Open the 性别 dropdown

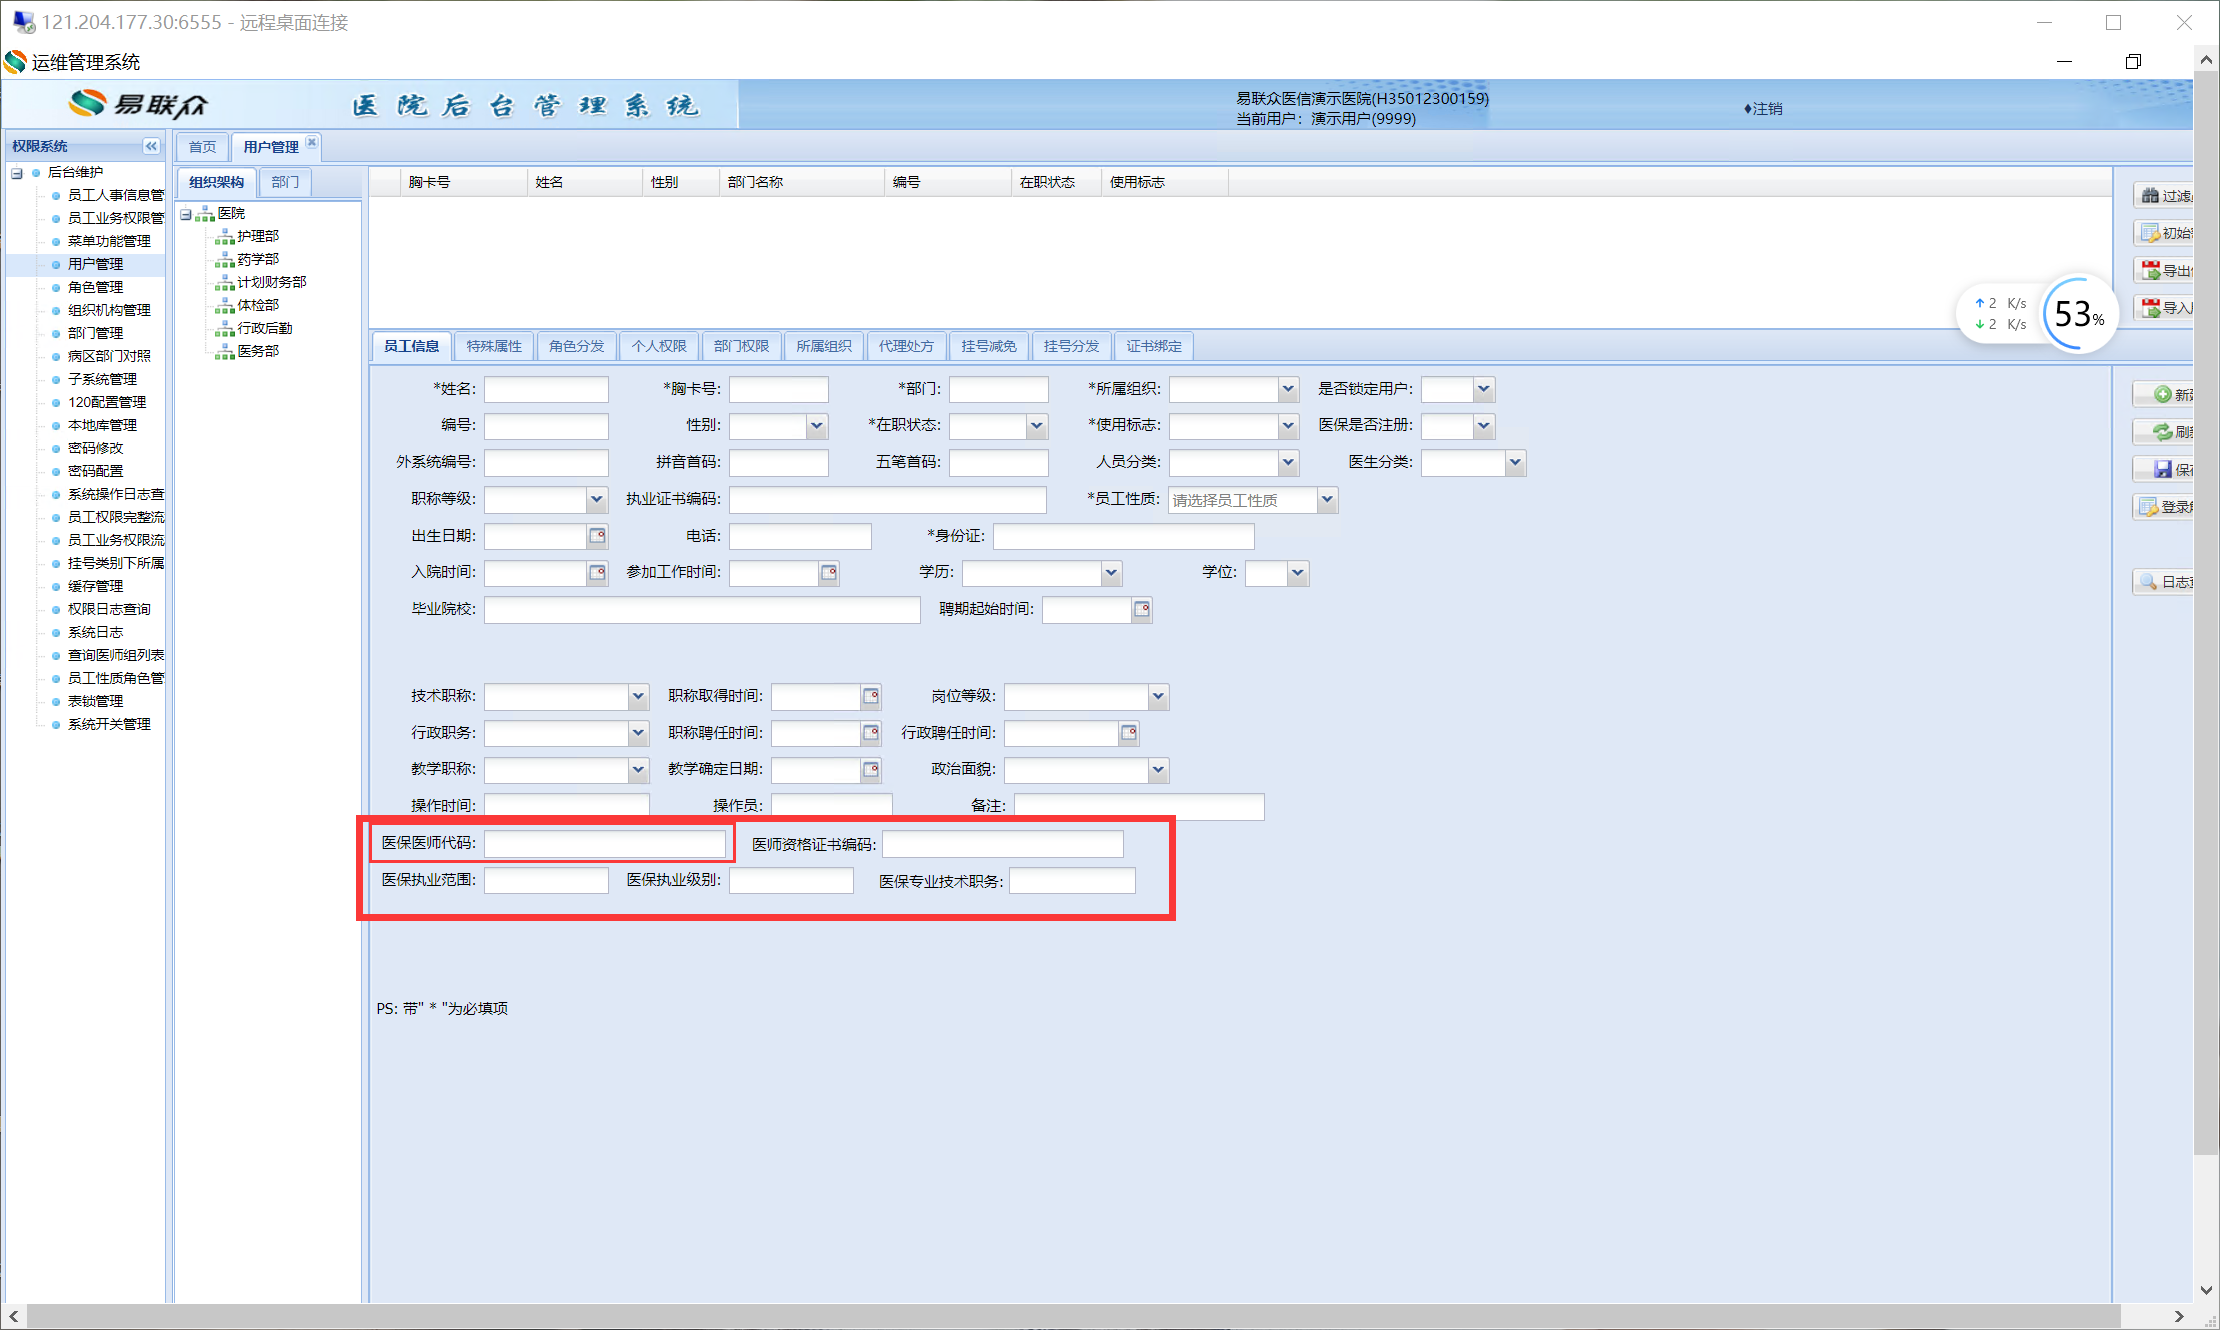click(x=816, y=426)
